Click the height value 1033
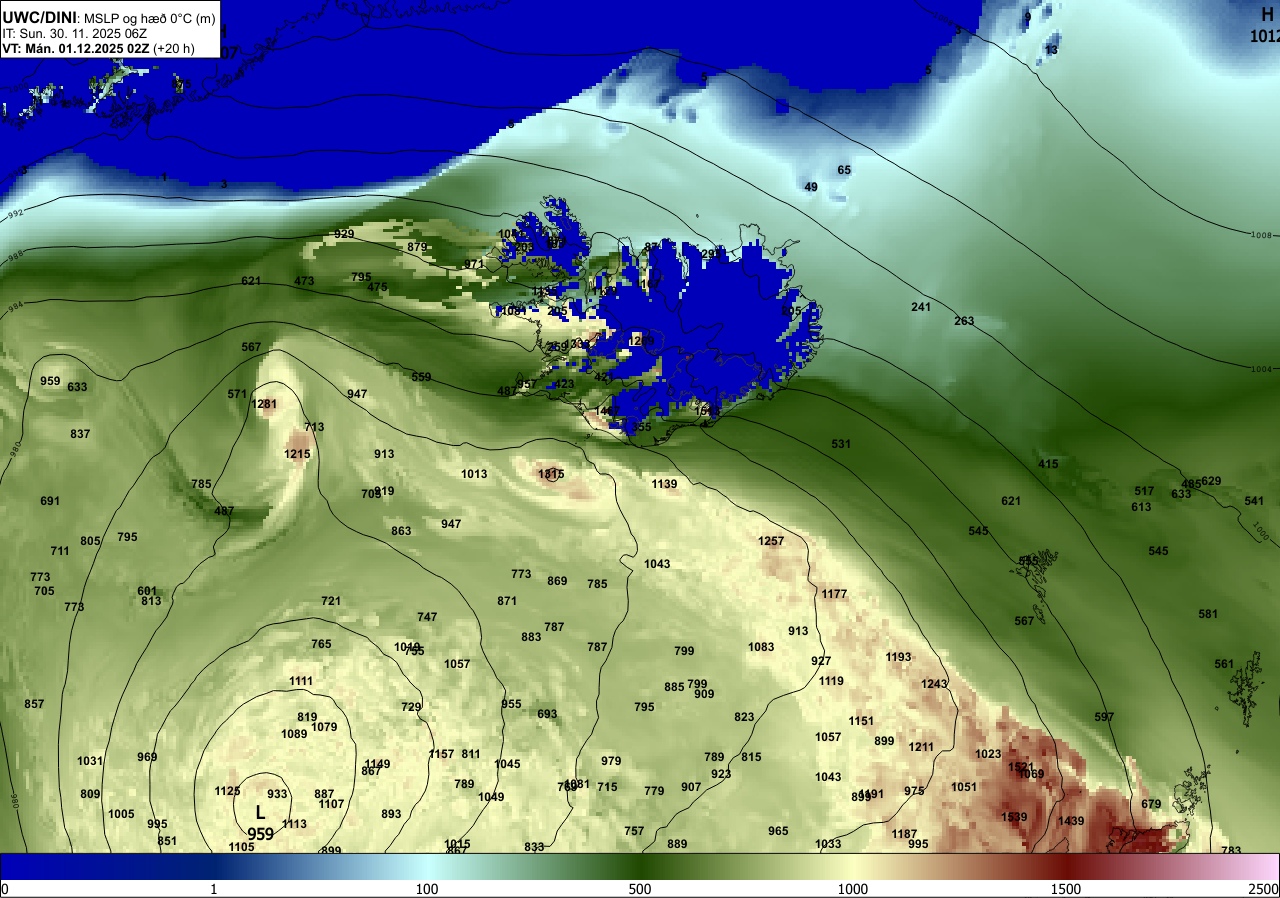Viewport: 1280px width, 898px height. 828,844
